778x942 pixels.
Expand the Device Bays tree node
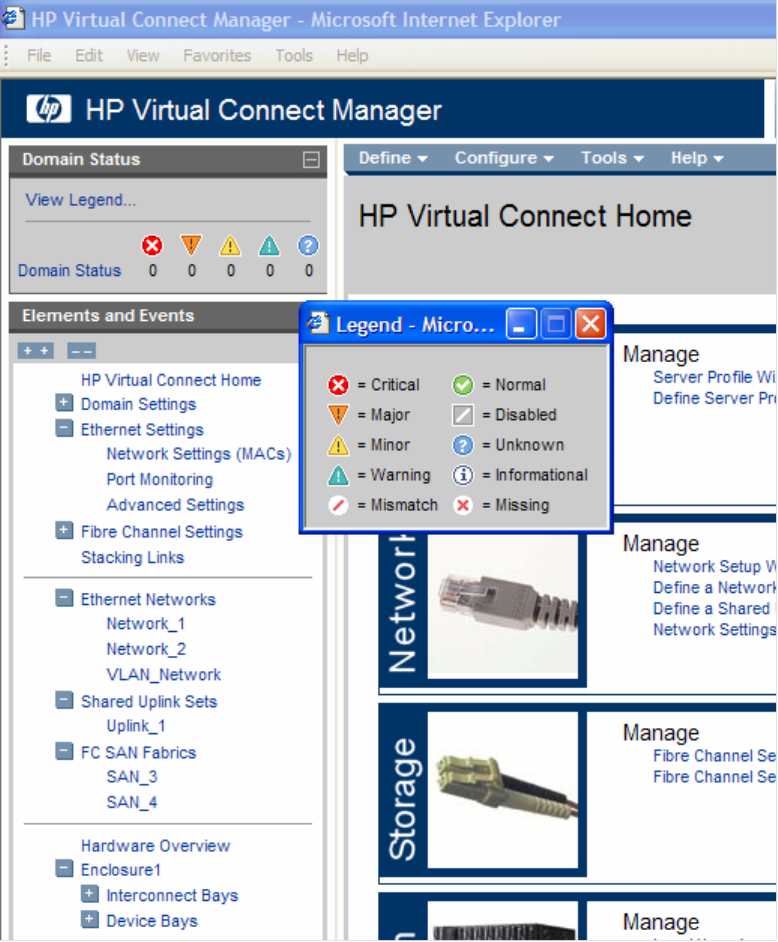point(90,919)
